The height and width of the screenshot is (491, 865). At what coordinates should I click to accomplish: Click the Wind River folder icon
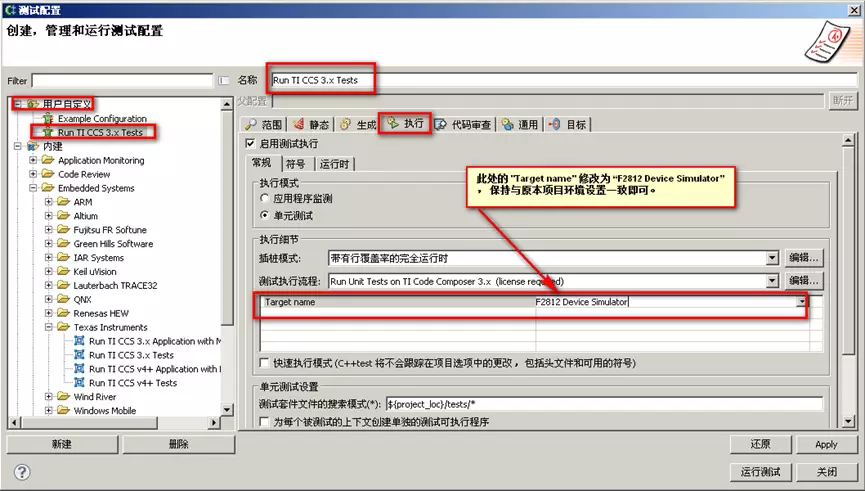63,397
